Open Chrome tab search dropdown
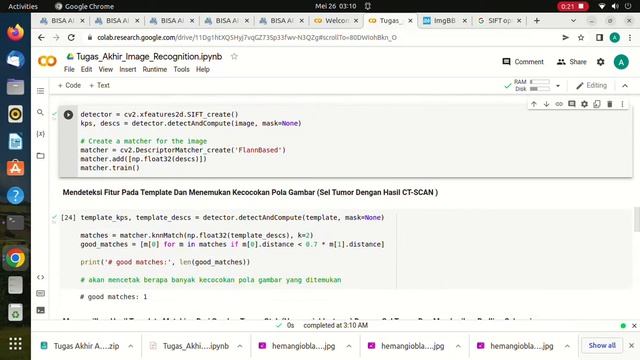640x360 pixels. 573,20
